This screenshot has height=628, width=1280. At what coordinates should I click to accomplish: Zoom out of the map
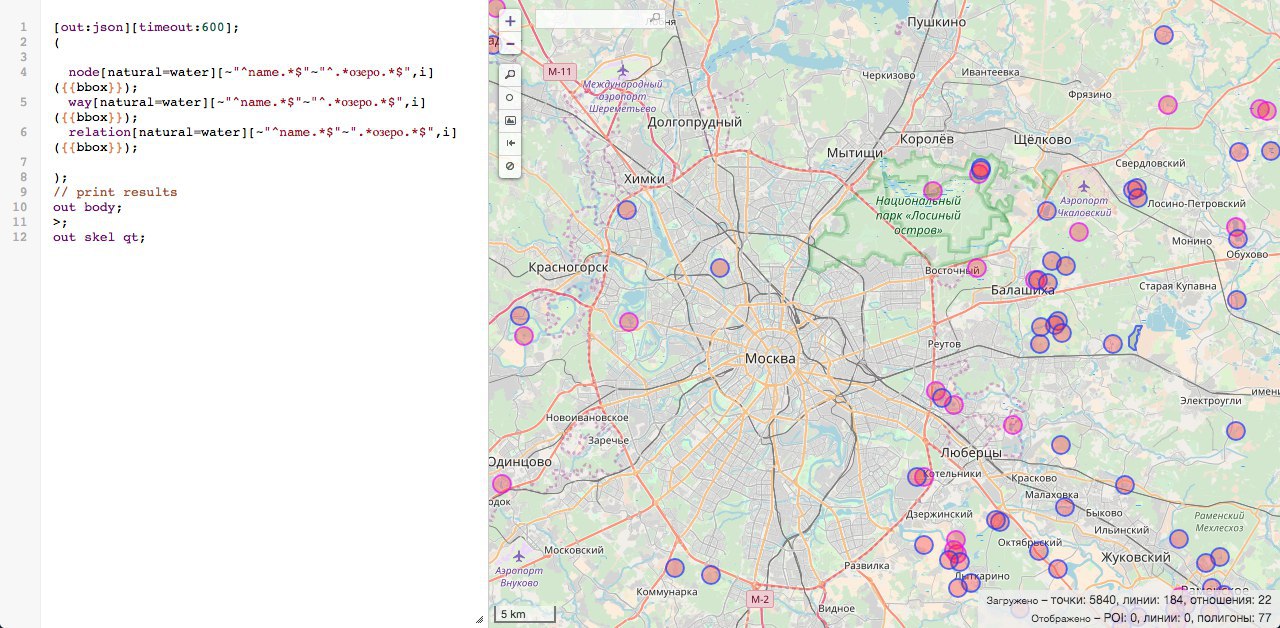click(510, 43)
